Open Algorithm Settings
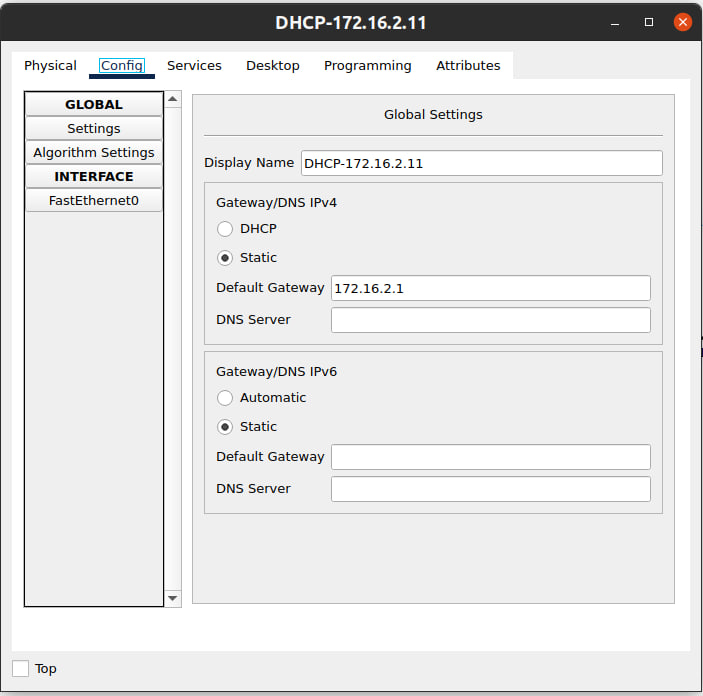703x696 pixels. 94,152
